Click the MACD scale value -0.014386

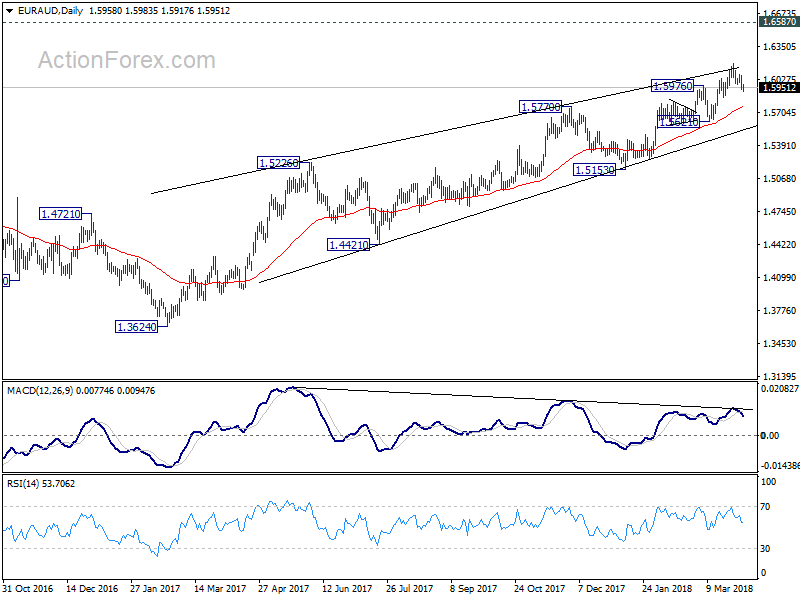(x=780, y=466)
